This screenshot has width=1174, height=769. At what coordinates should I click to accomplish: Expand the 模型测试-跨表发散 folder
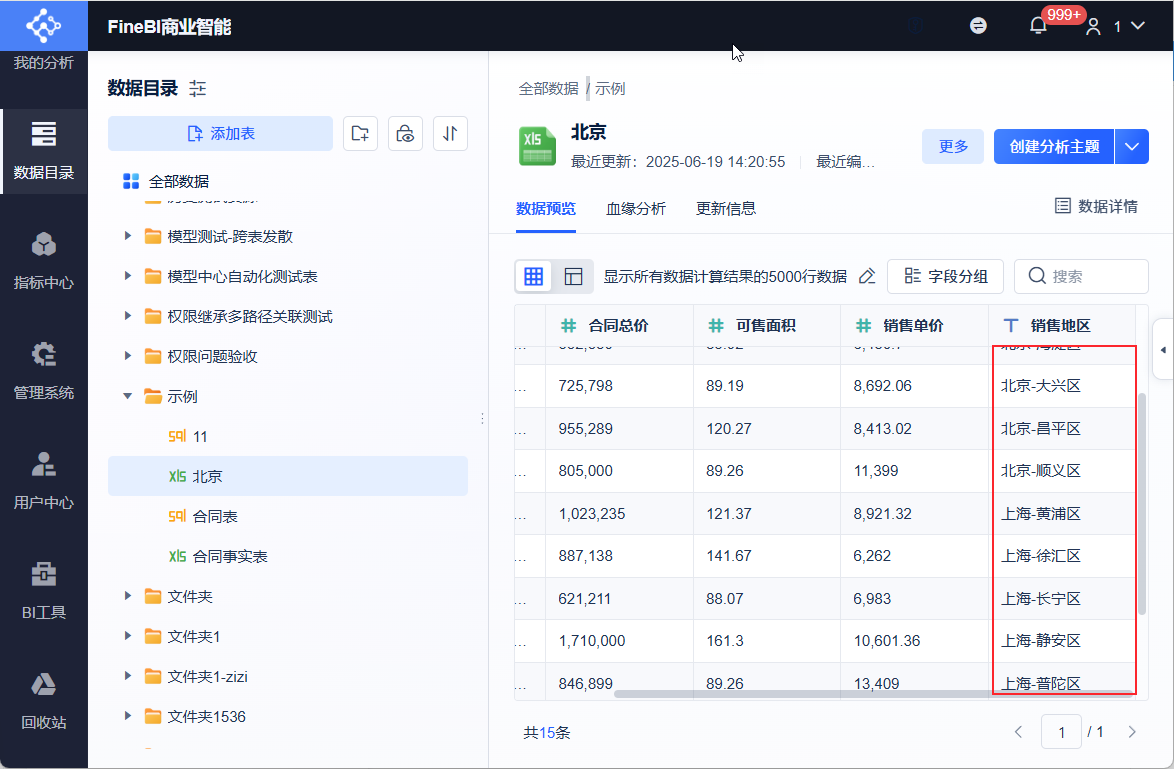(x=128, y=236)
